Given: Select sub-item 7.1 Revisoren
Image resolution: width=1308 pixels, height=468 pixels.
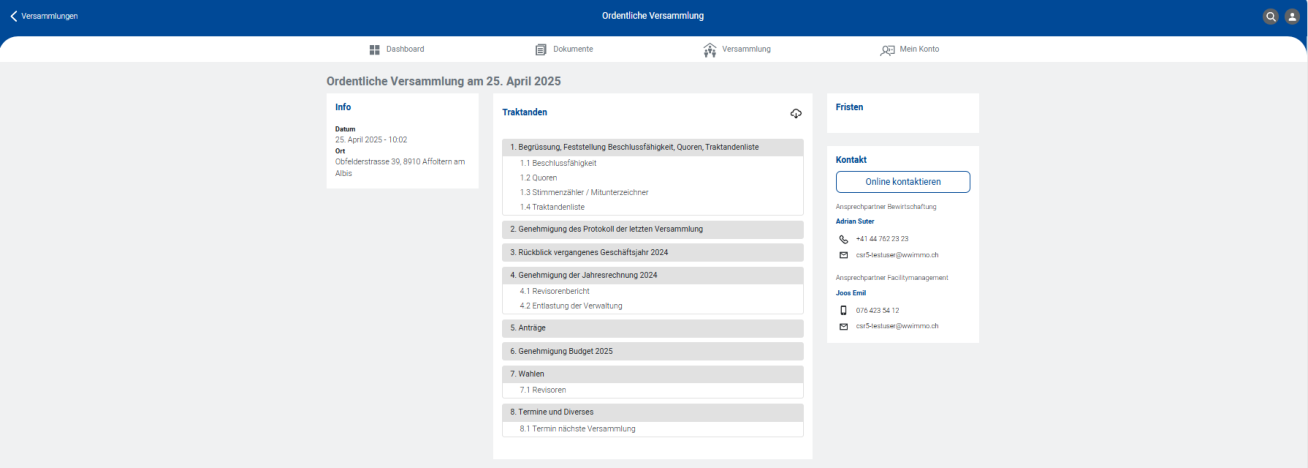Looking at the screenshot, I should point(542,390).
